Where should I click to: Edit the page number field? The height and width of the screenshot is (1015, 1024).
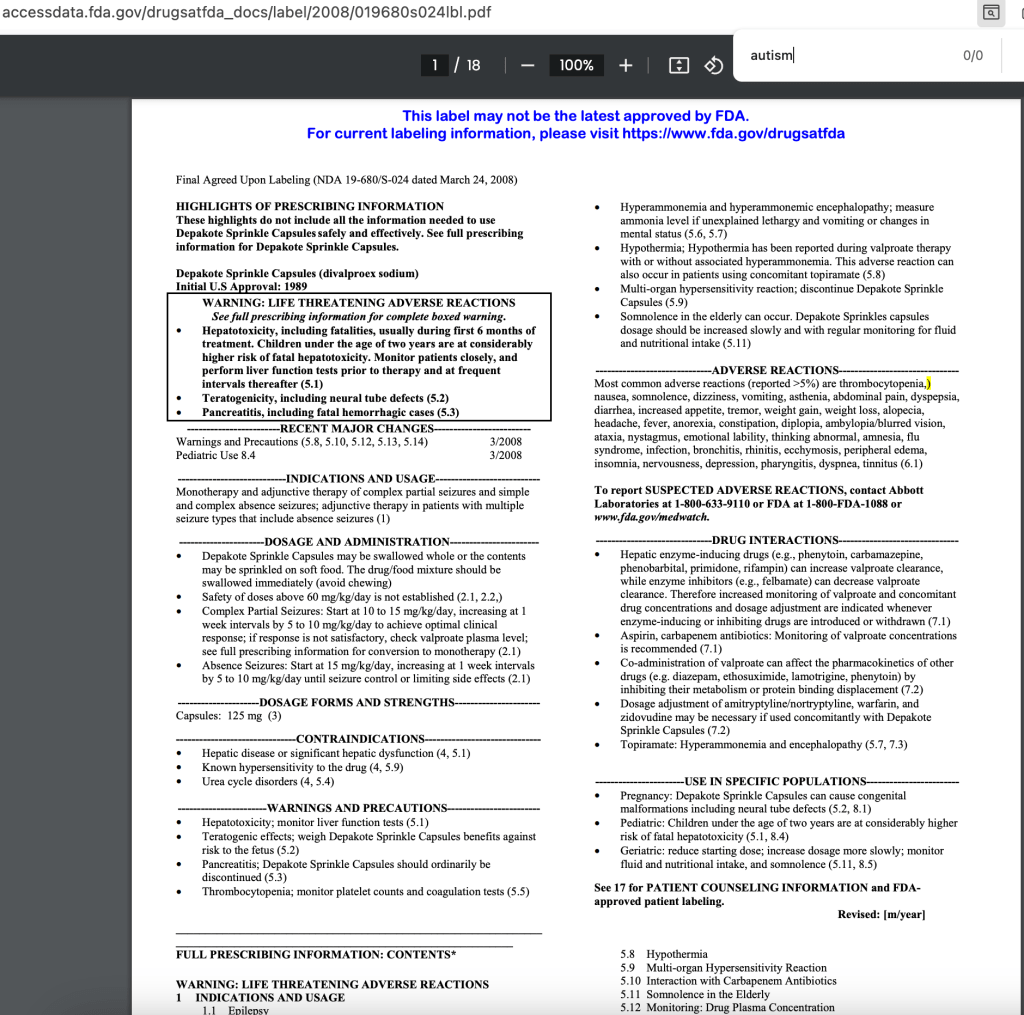coord(435,65)
